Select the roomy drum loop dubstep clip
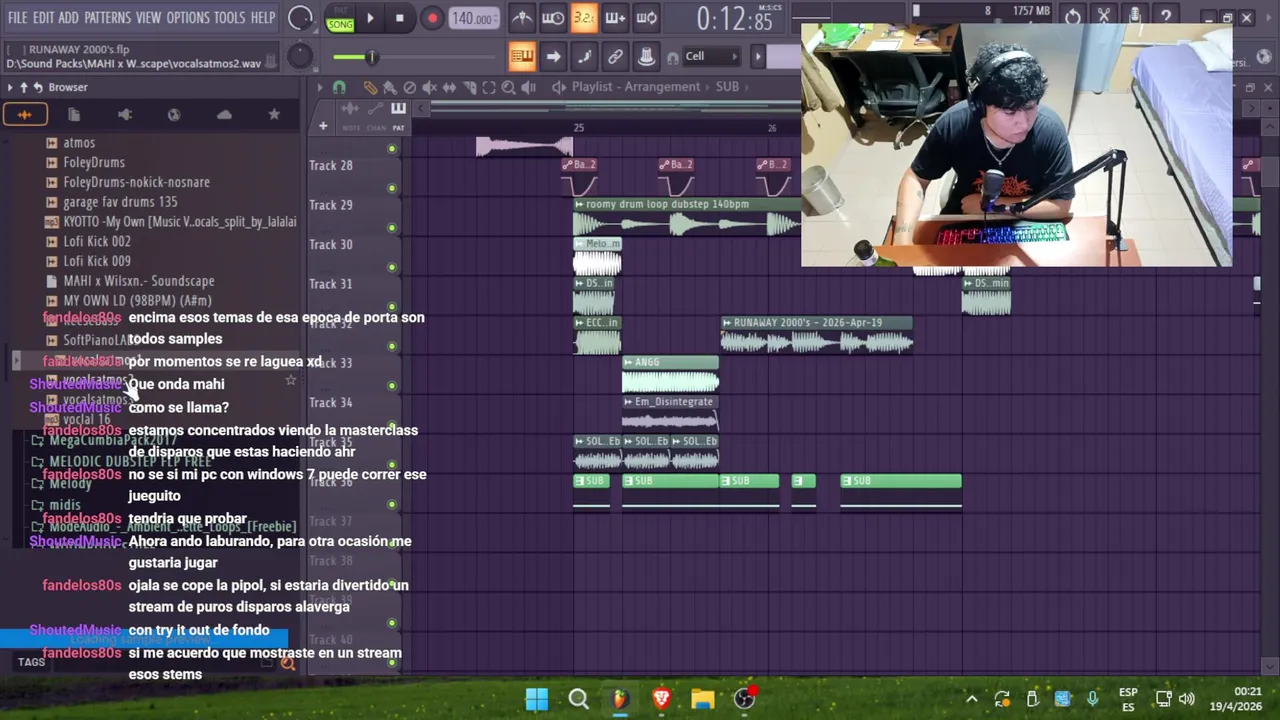This screenshot has width=1280, height=720. pos(686,217)
